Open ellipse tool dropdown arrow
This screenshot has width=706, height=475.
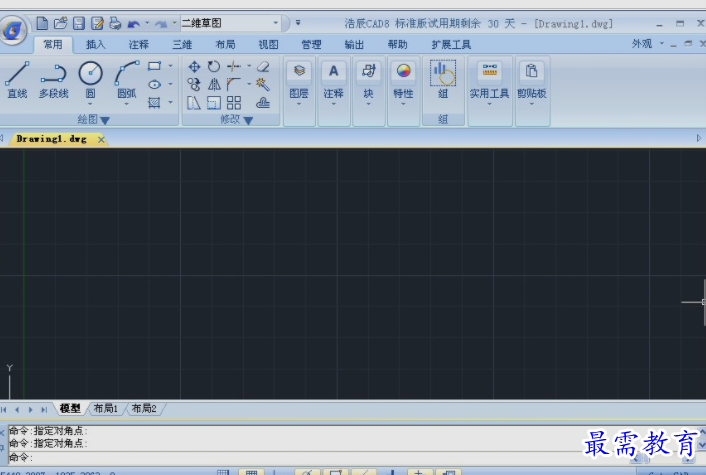(x=171, y=84)
